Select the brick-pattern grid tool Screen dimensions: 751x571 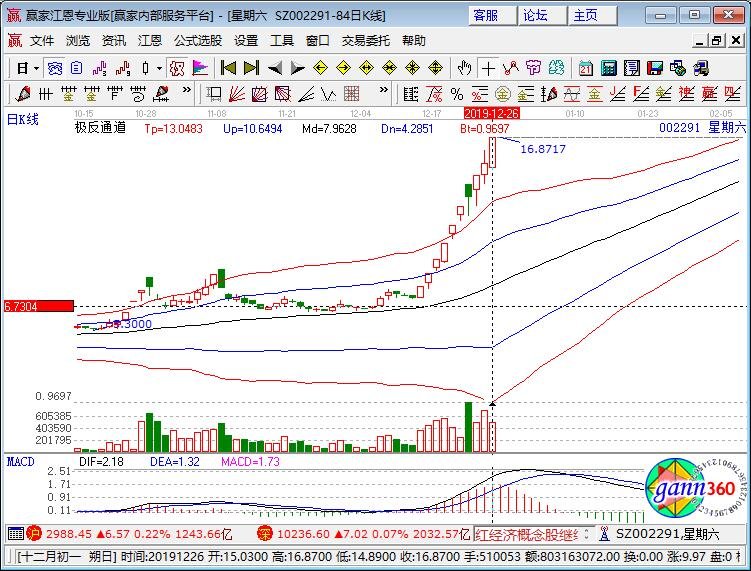pos(352,93)
